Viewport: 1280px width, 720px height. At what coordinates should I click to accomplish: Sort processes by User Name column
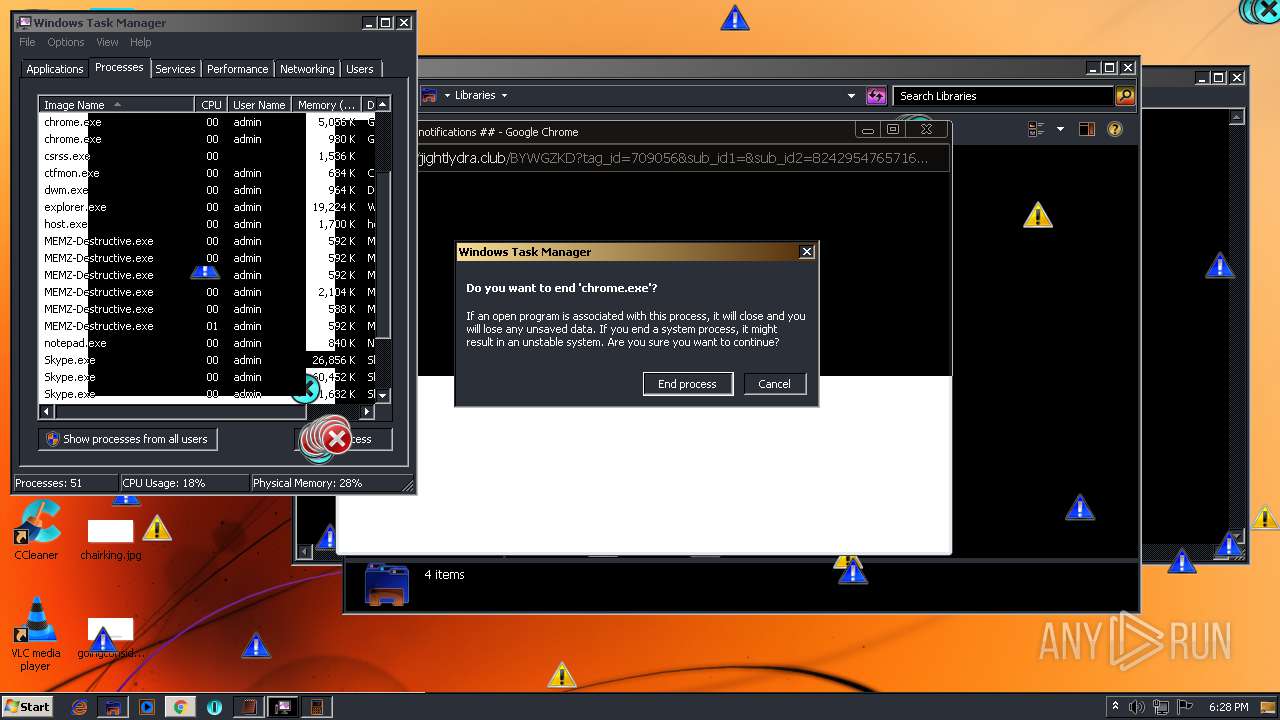pos(260,105)
